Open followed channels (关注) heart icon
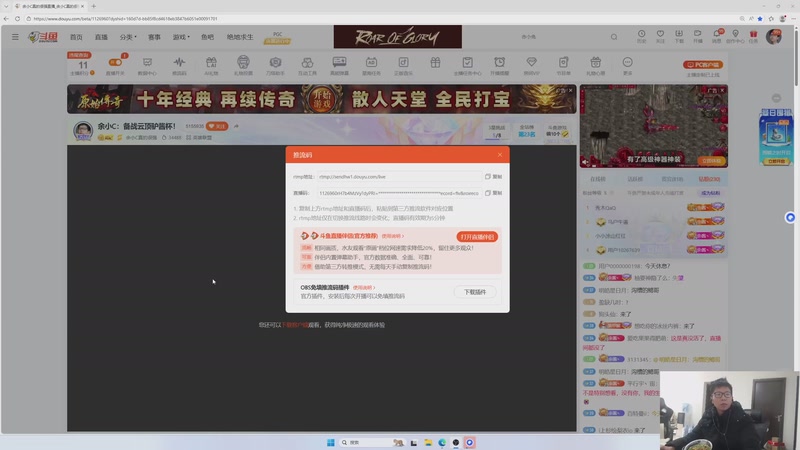This screenshot has width=800, height=450. pyautogui.click(x=660, y=36)
